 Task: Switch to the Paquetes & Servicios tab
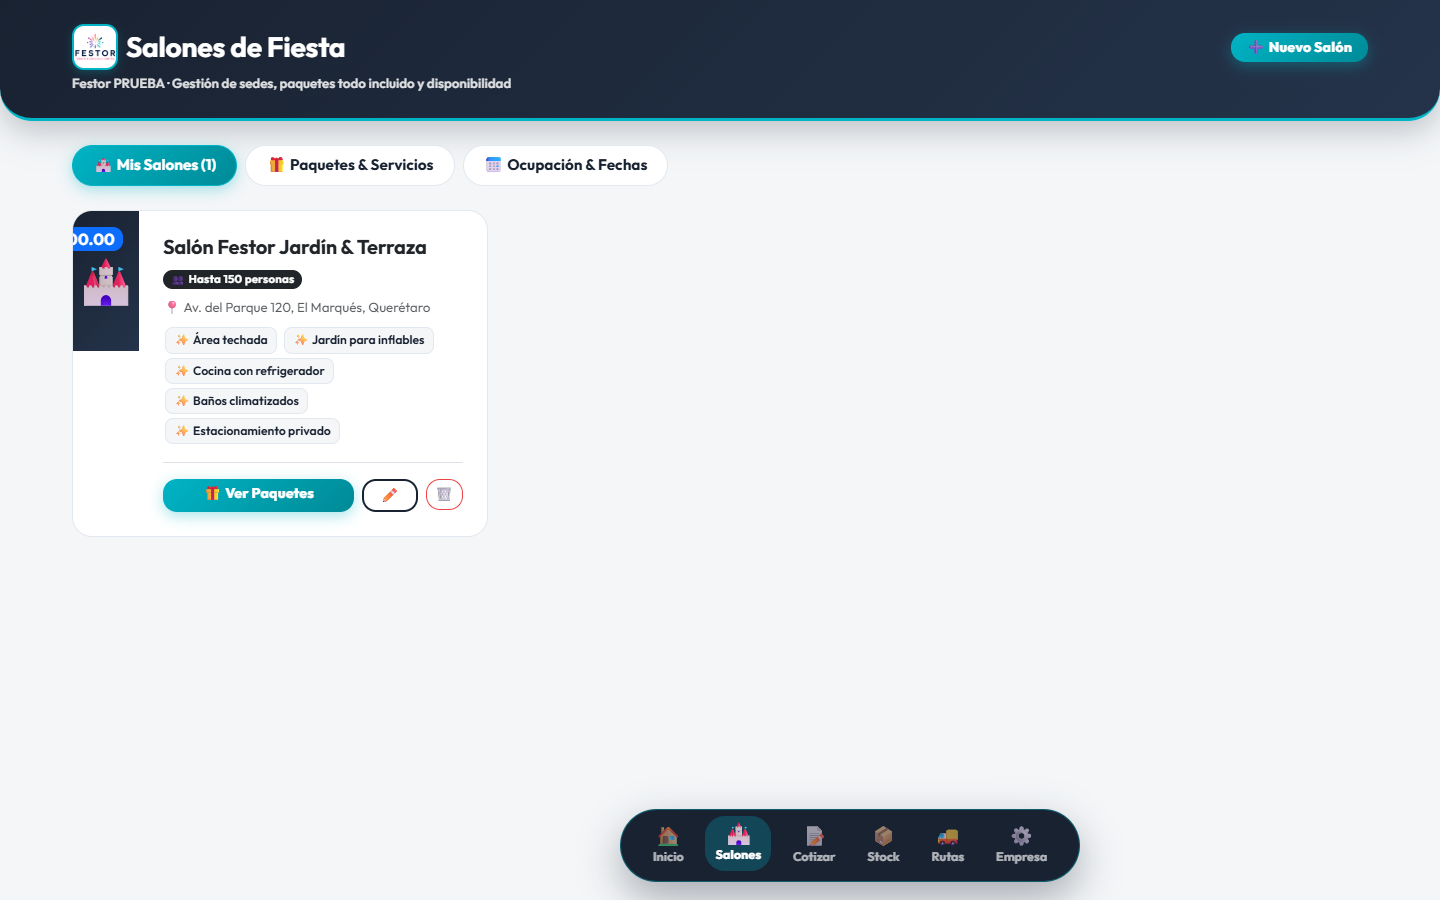click(350, 165)
